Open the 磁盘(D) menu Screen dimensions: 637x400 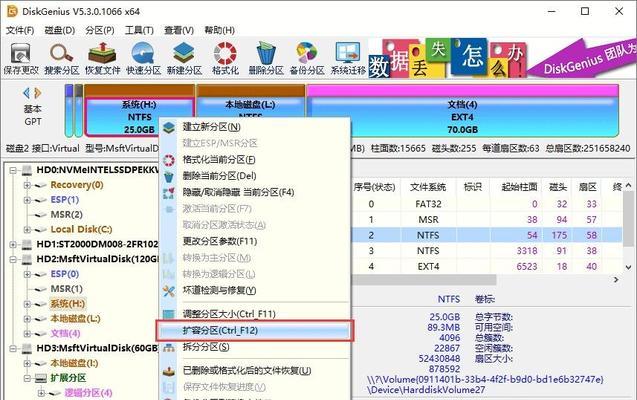[60, 30]
